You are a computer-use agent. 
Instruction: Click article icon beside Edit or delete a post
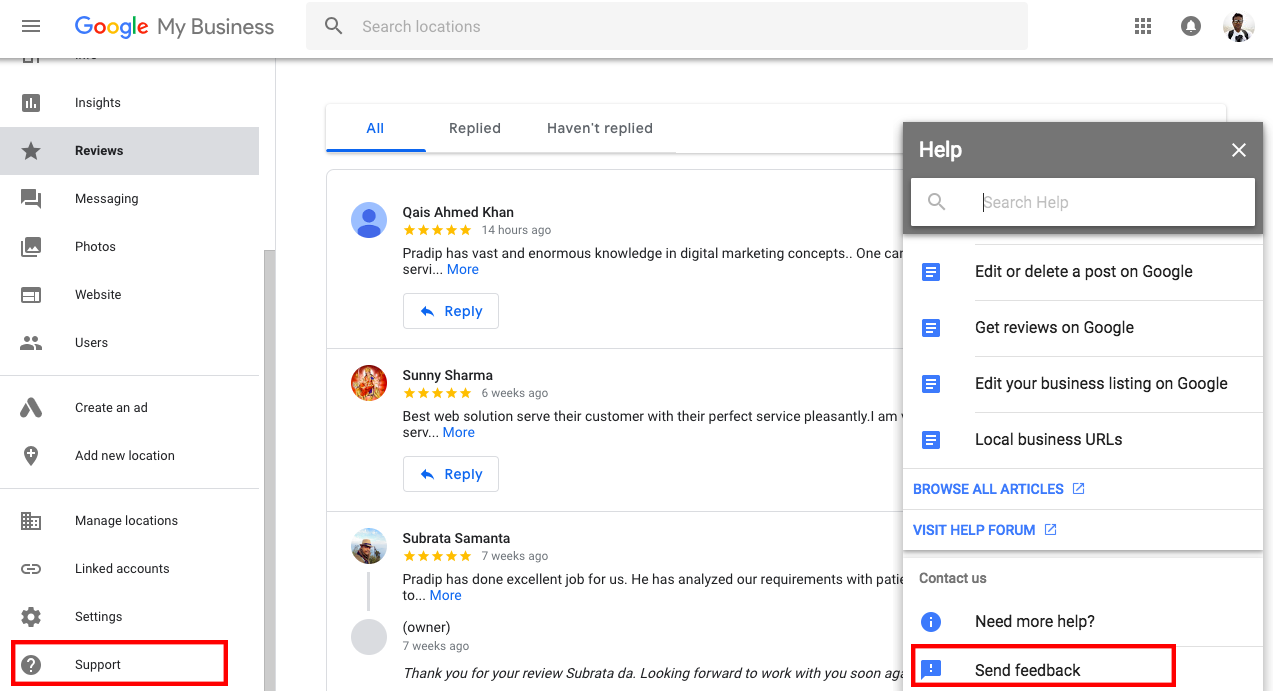pyautogui.click(x=931, y=272)
